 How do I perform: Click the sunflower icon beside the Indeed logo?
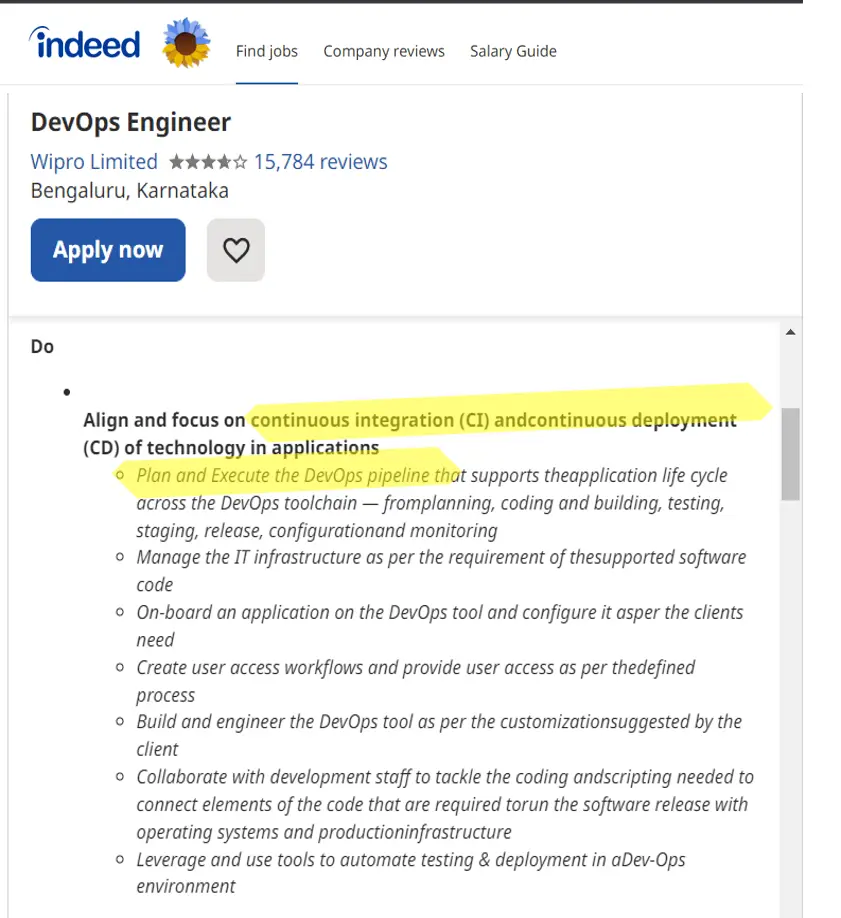186,43
